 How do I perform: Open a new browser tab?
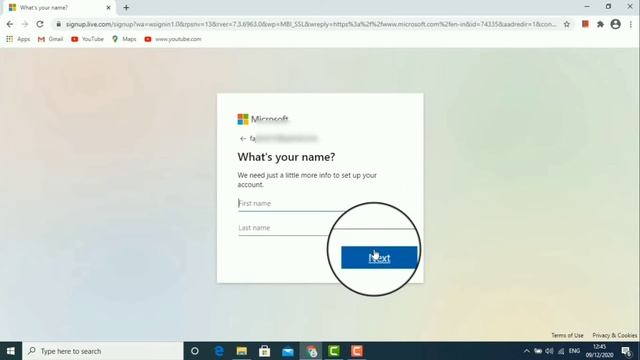126,8
